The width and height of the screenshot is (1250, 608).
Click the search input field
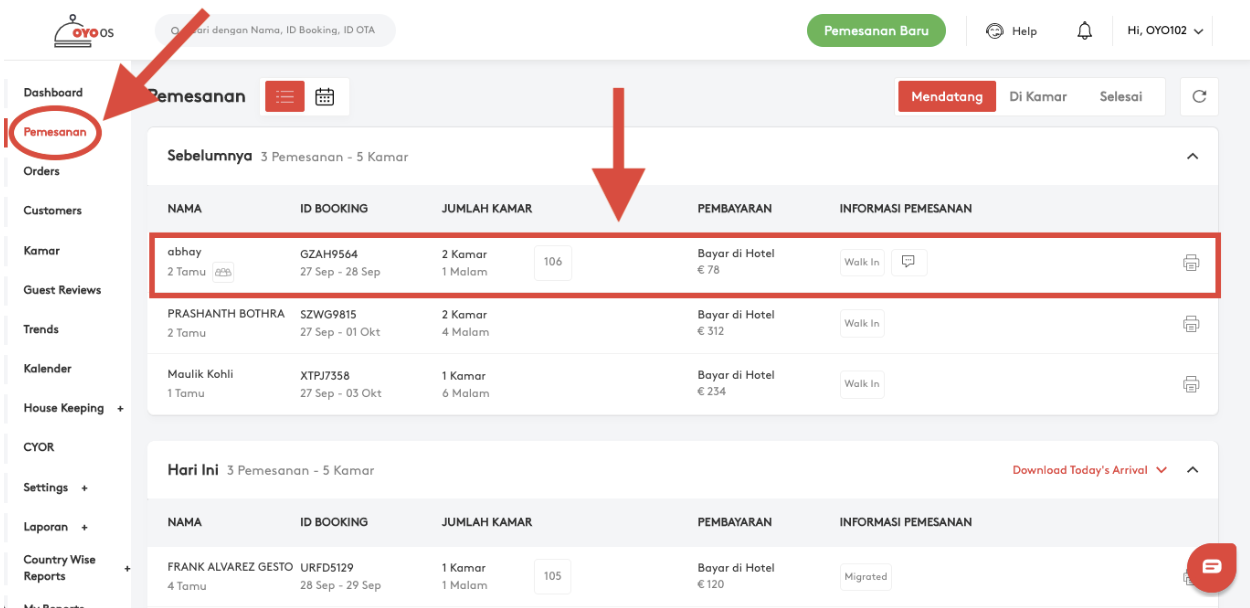[x=275, y=30]
